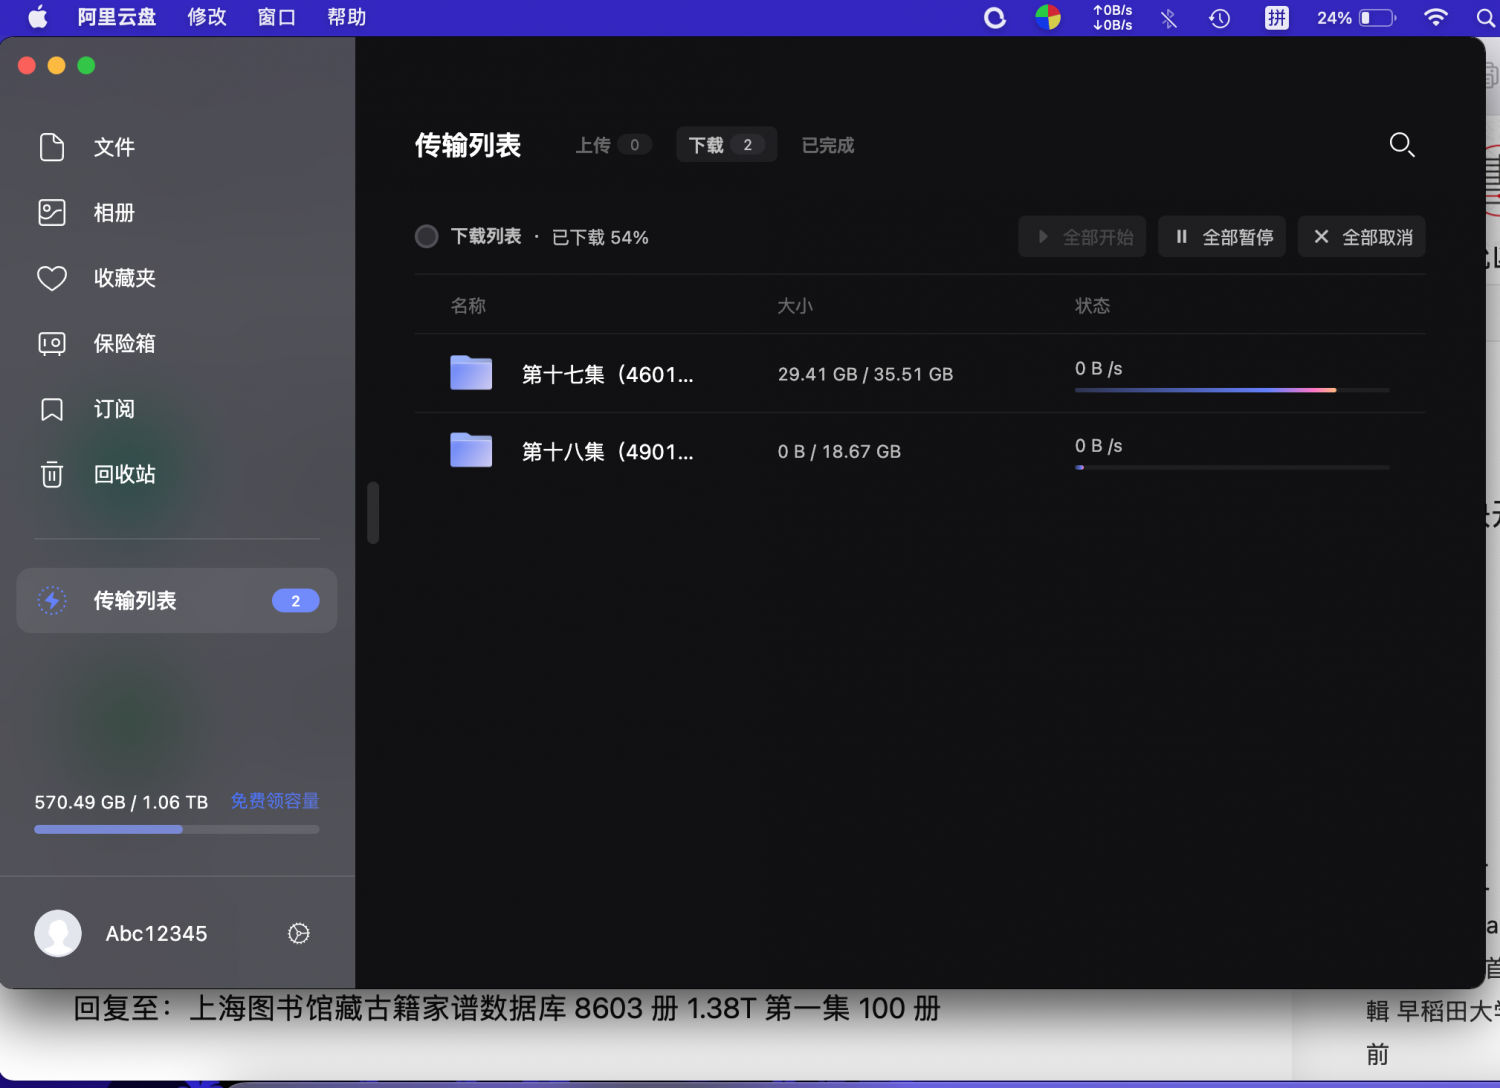The image size is (1500, 1088).
Task: Click the search magnifier in transfer list
Action: click(1401, 145)
